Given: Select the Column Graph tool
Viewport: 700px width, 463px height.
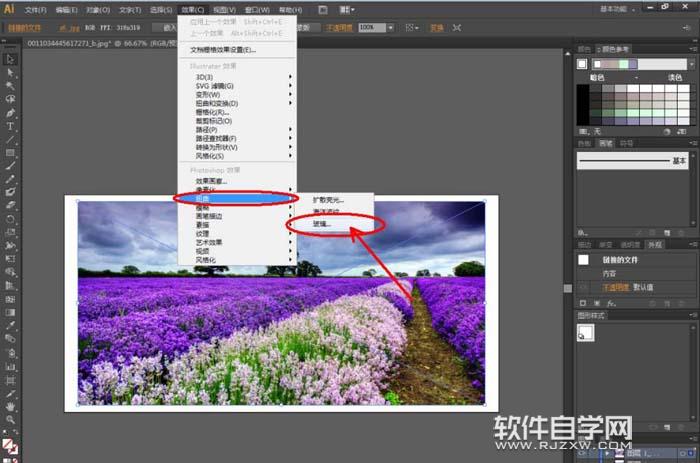Looking at the screenshot, I should pos(10,367).
